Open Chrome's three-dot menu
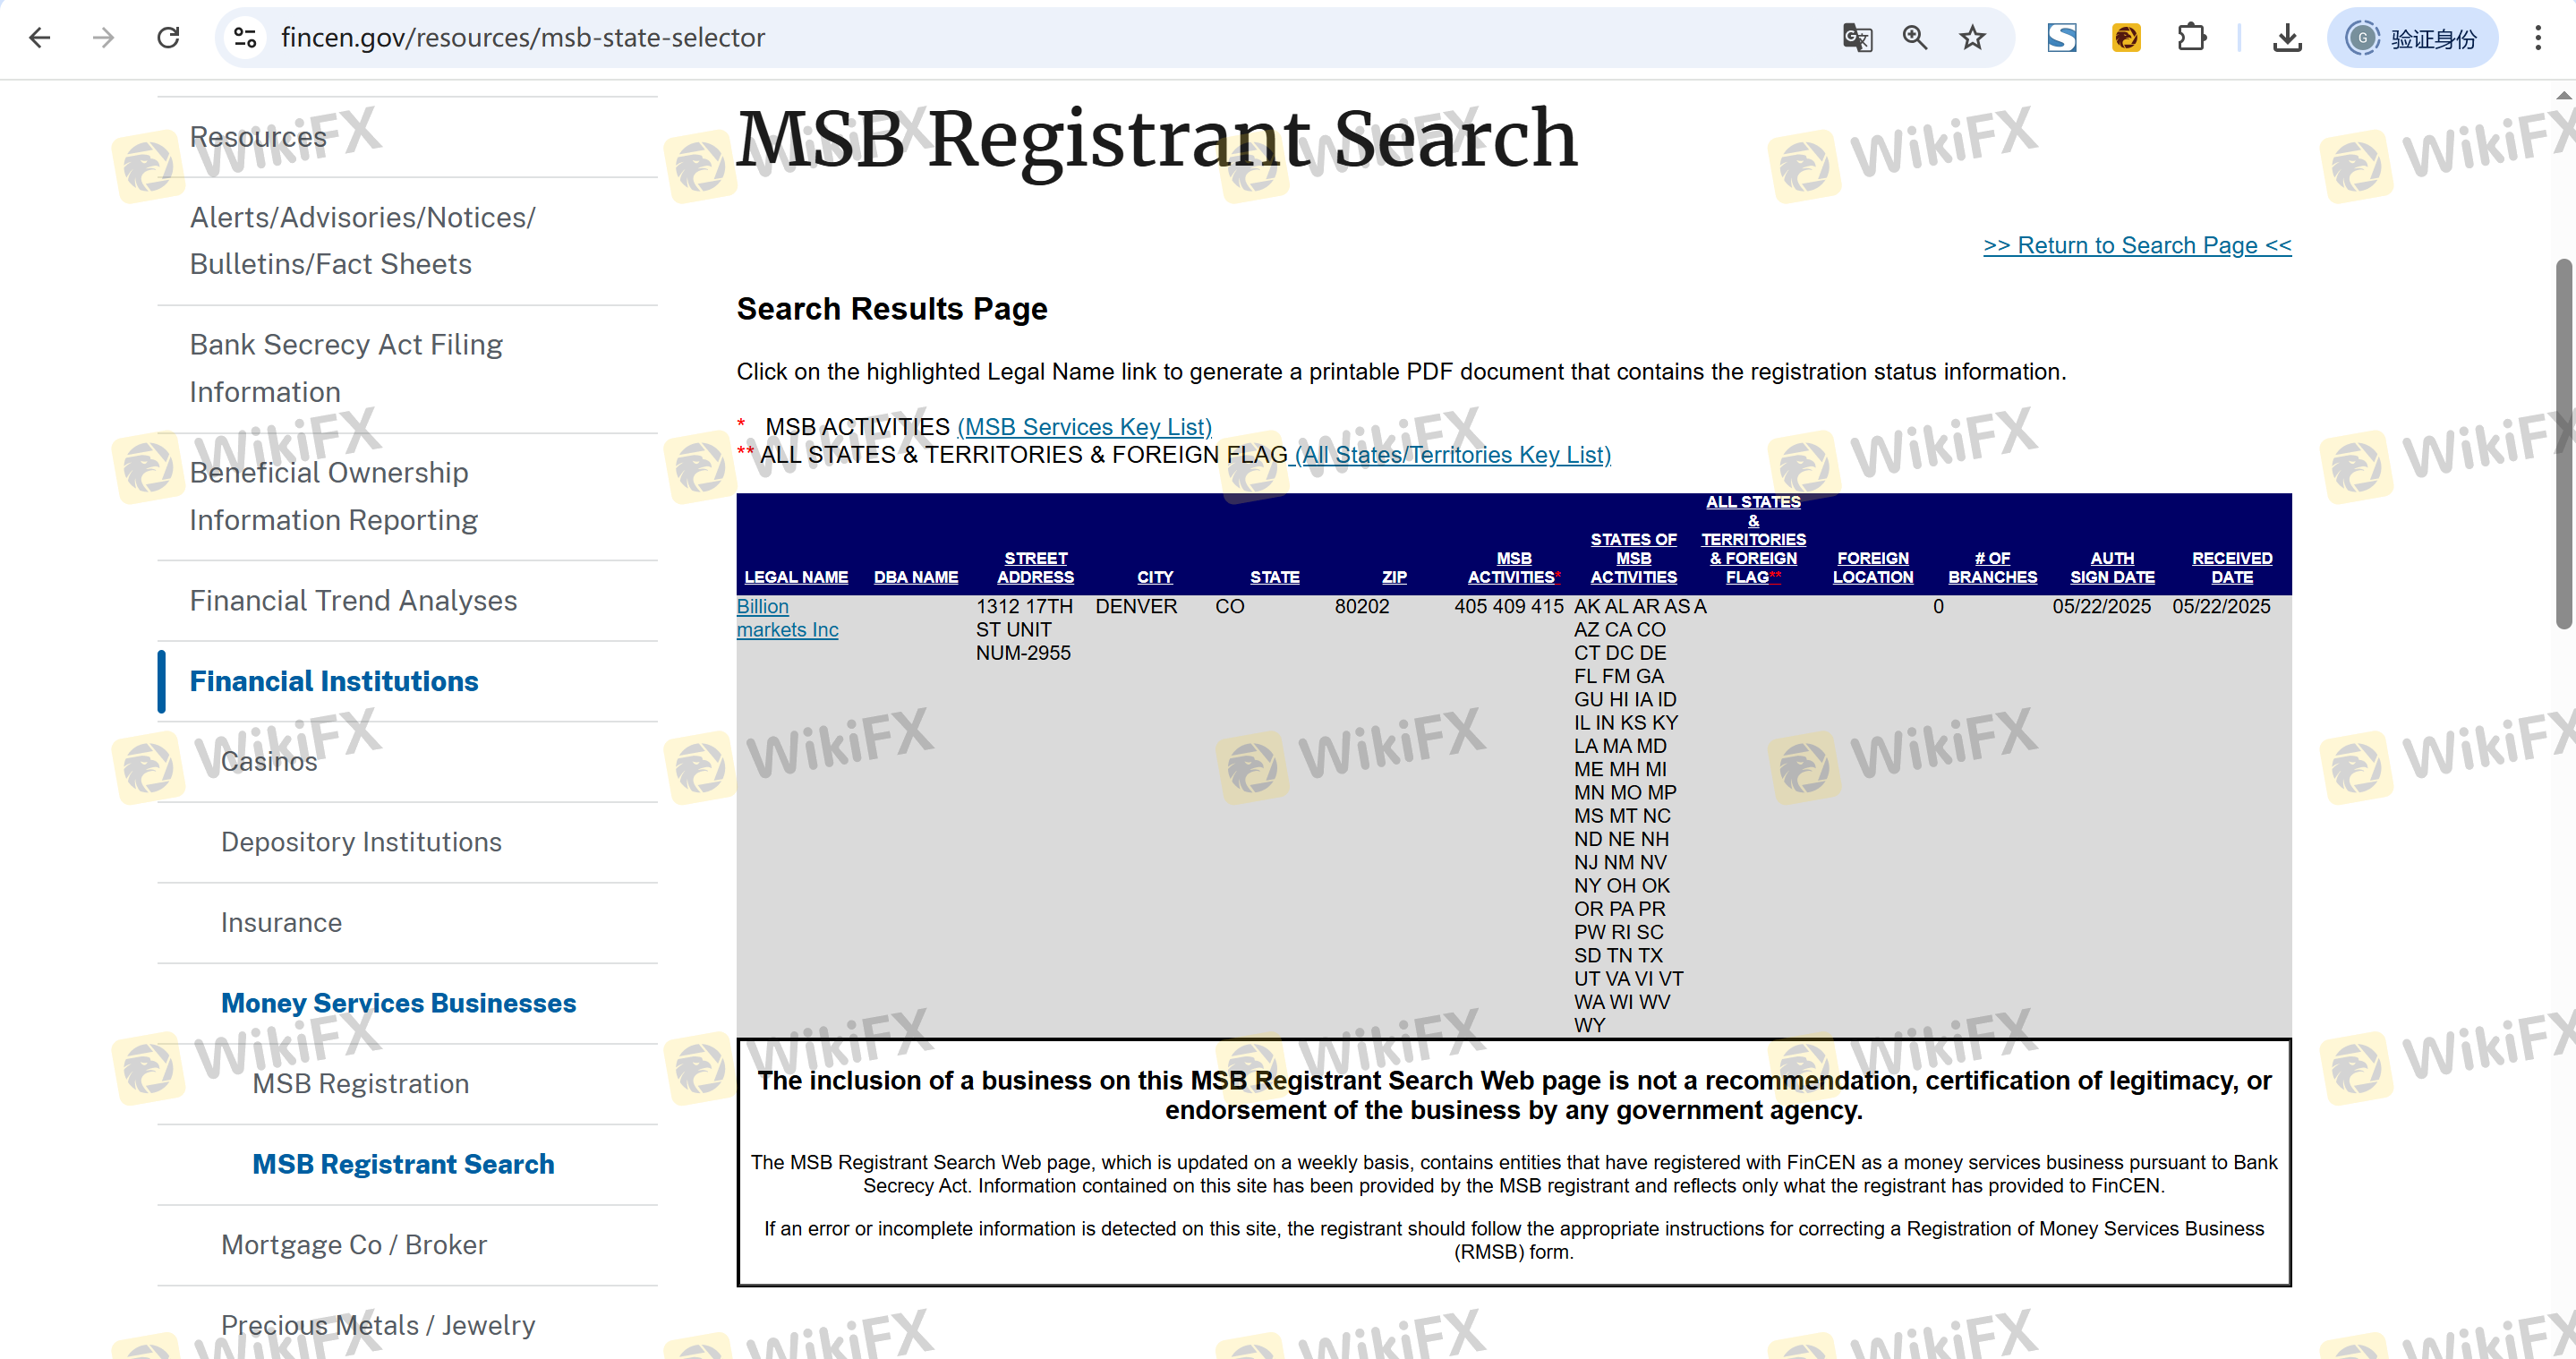 point(2538,38)
